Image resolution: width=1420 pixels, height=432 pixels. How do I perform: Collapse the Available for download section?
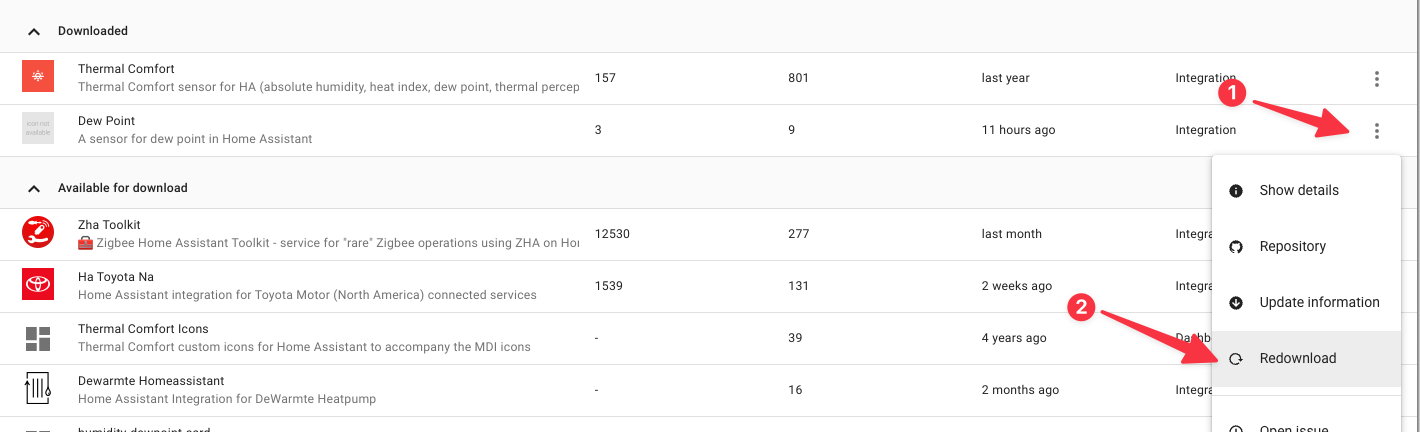coord(34,188)
